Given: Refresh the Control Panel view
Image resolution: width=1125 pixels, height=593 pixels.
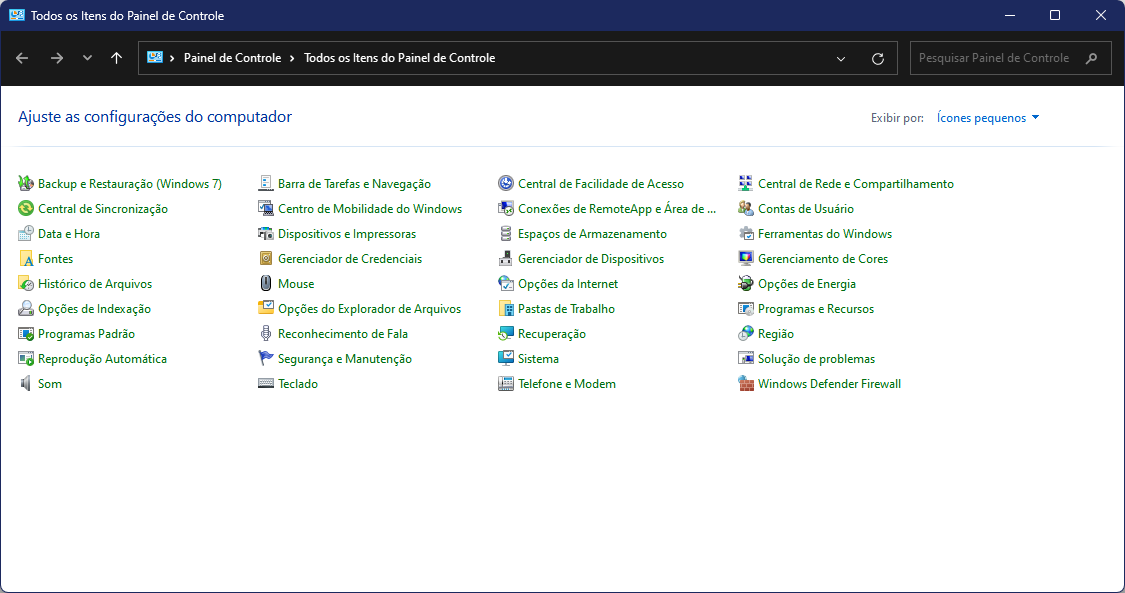Looking at the screenshot, I should tap(877, 59).
